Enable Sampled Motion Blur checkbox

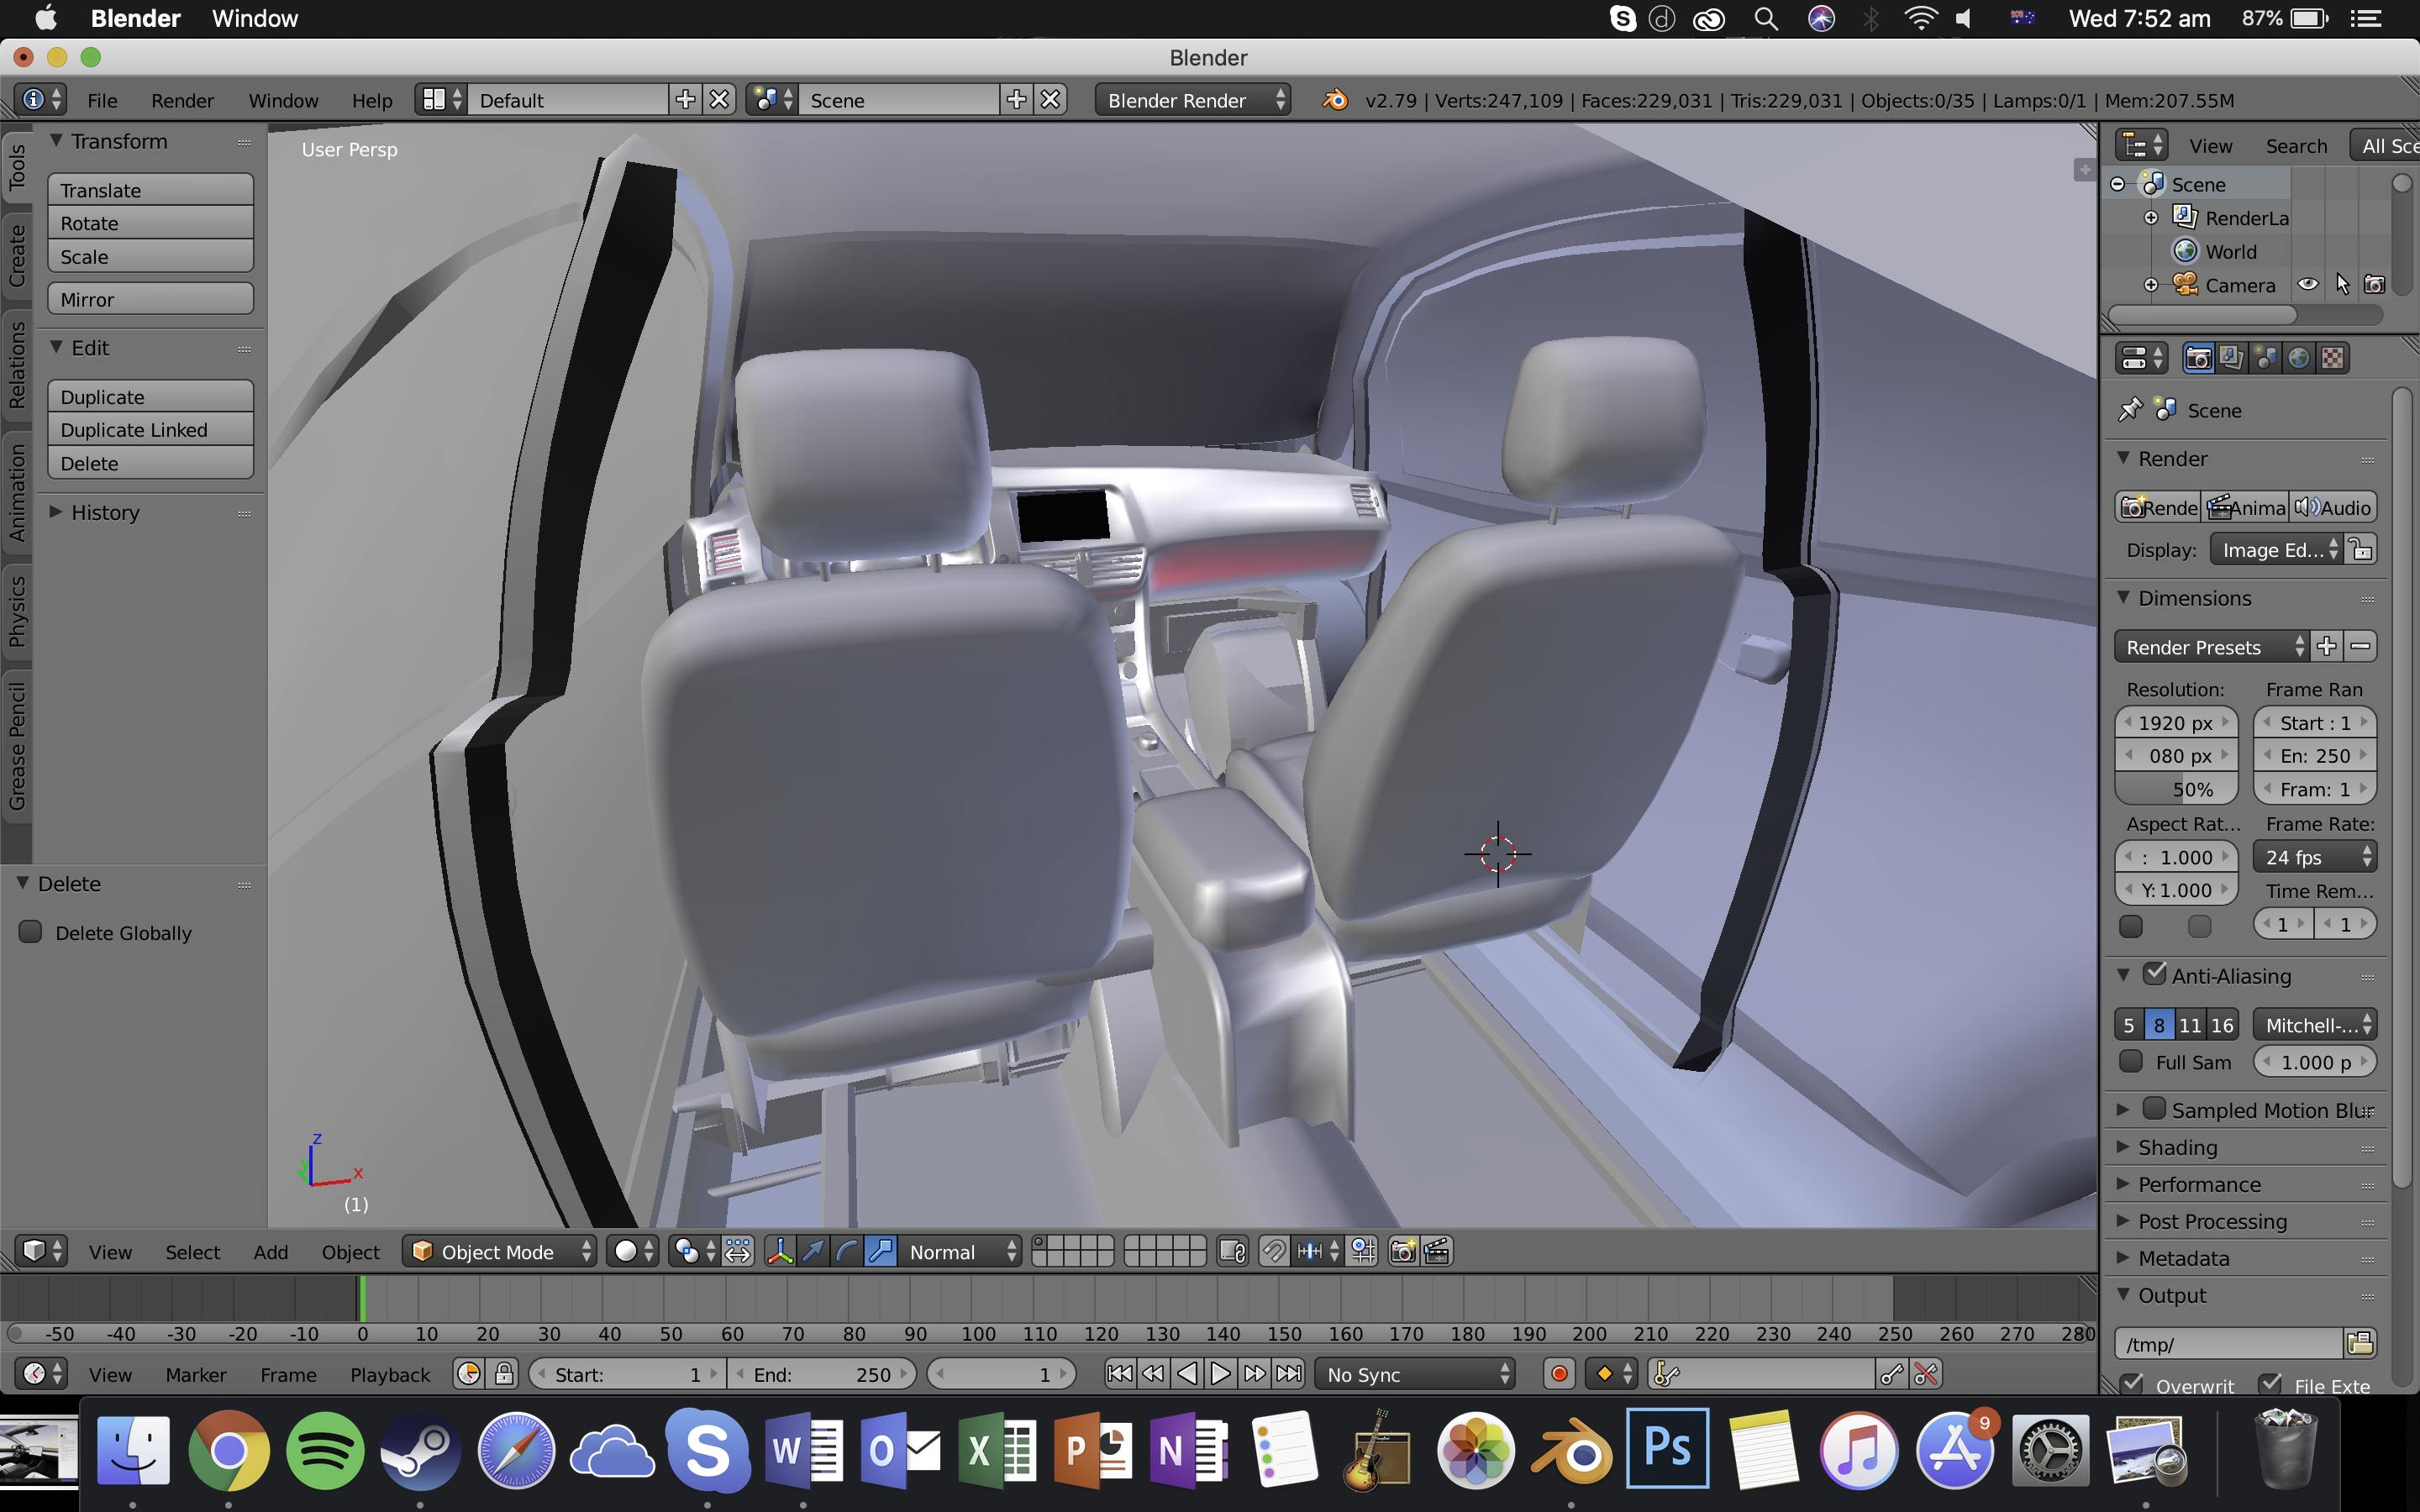2155,1109
